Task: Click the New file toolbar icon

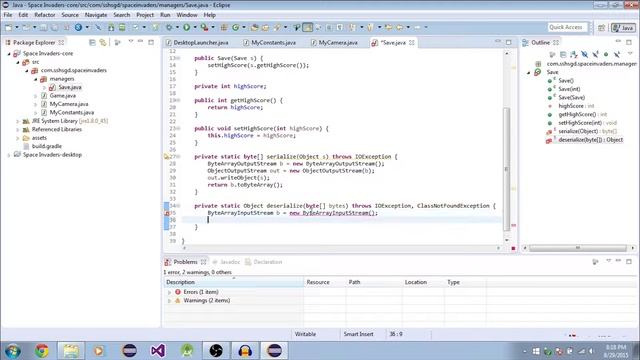Action: point(8,27)
